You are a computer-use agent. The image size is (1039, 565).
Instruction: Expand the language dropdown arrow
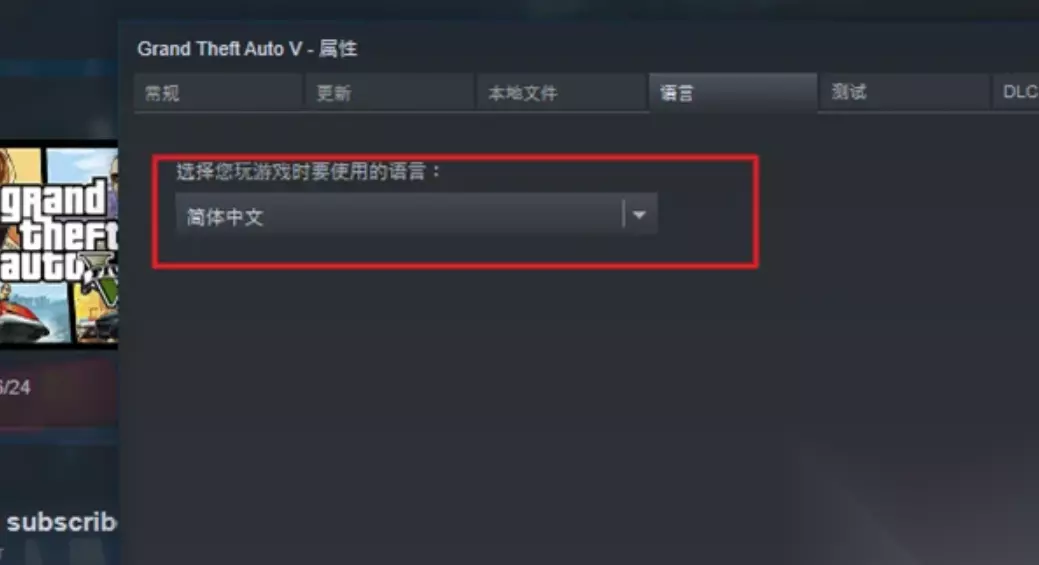[639, 215]
